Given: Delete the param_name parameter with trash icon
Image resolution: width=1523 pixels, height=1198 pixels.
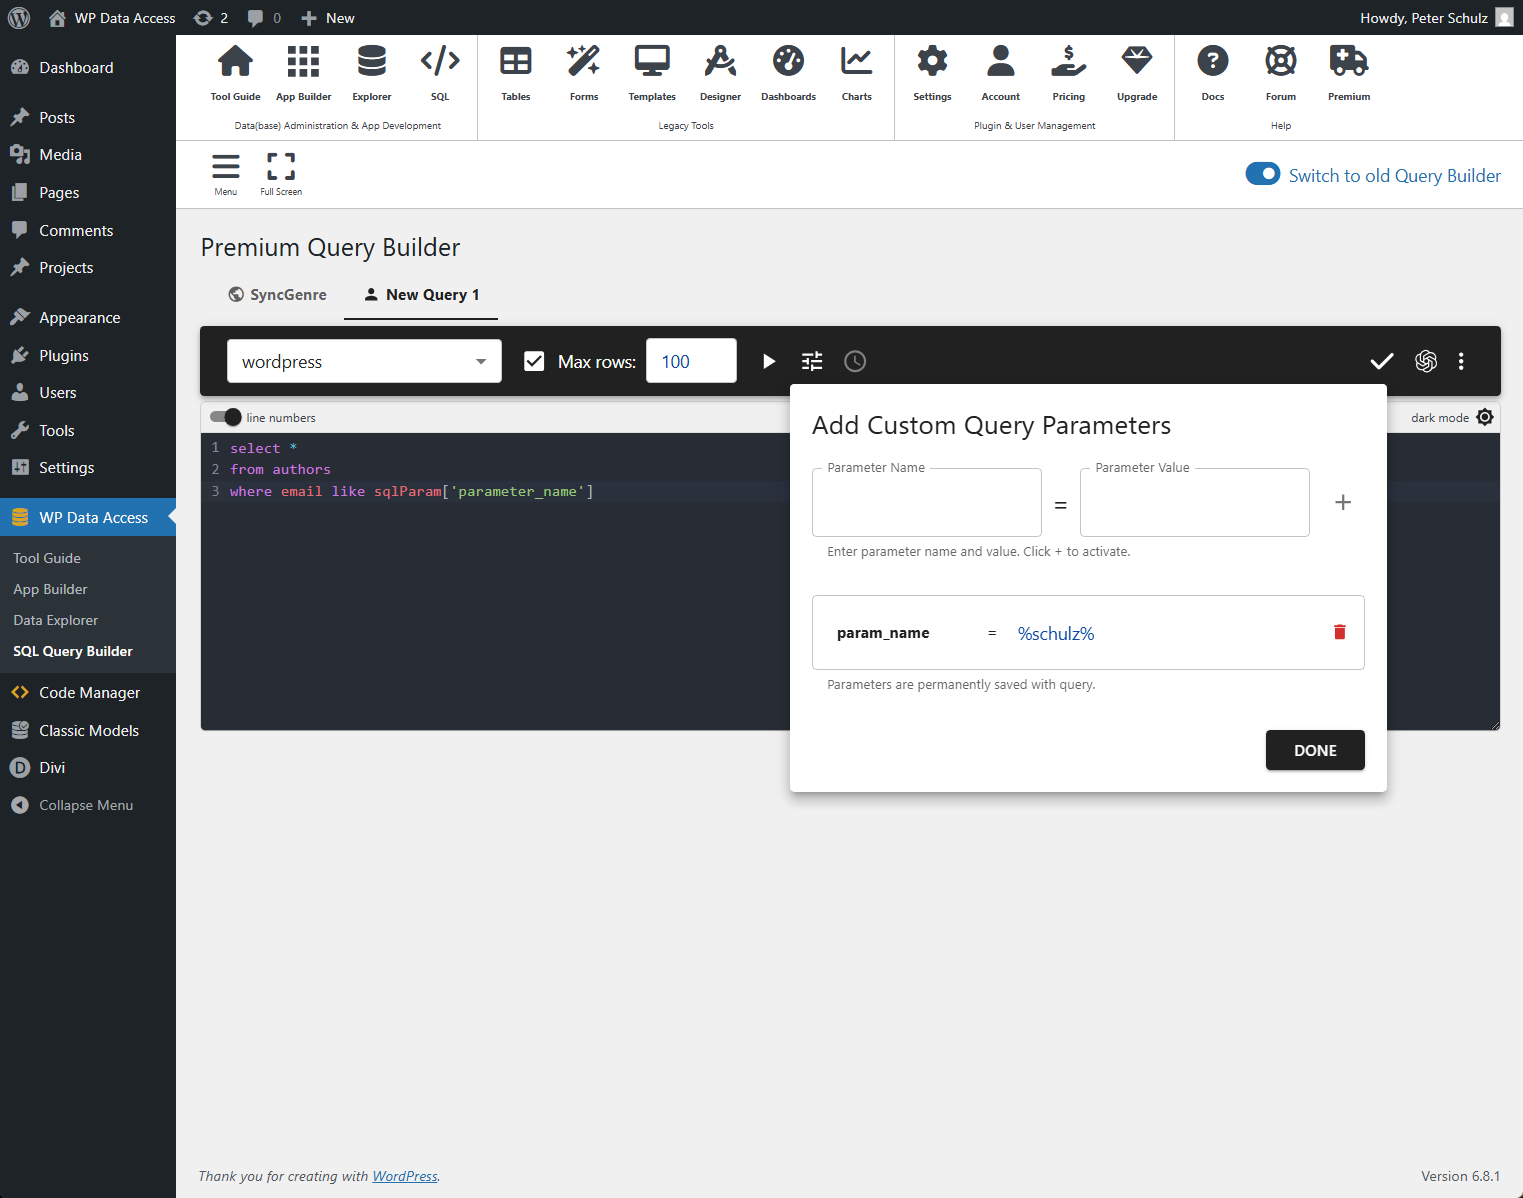Looking at the screenshot, I should click(x=1339, y=632).
